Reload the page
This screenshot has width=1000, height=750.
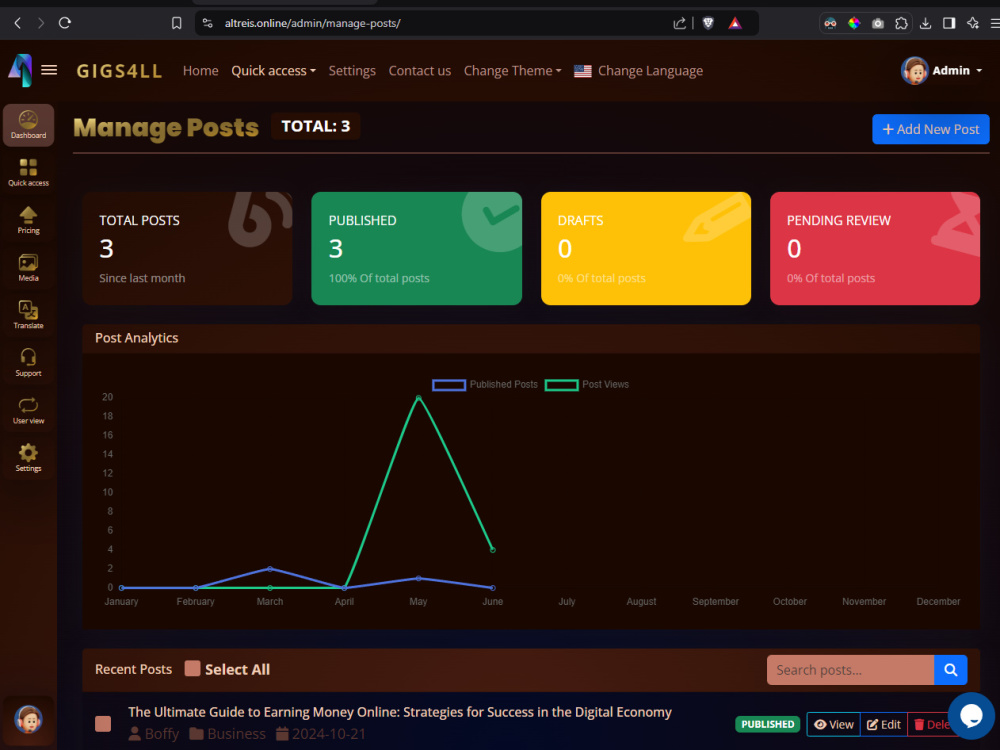tap(64, 24)
